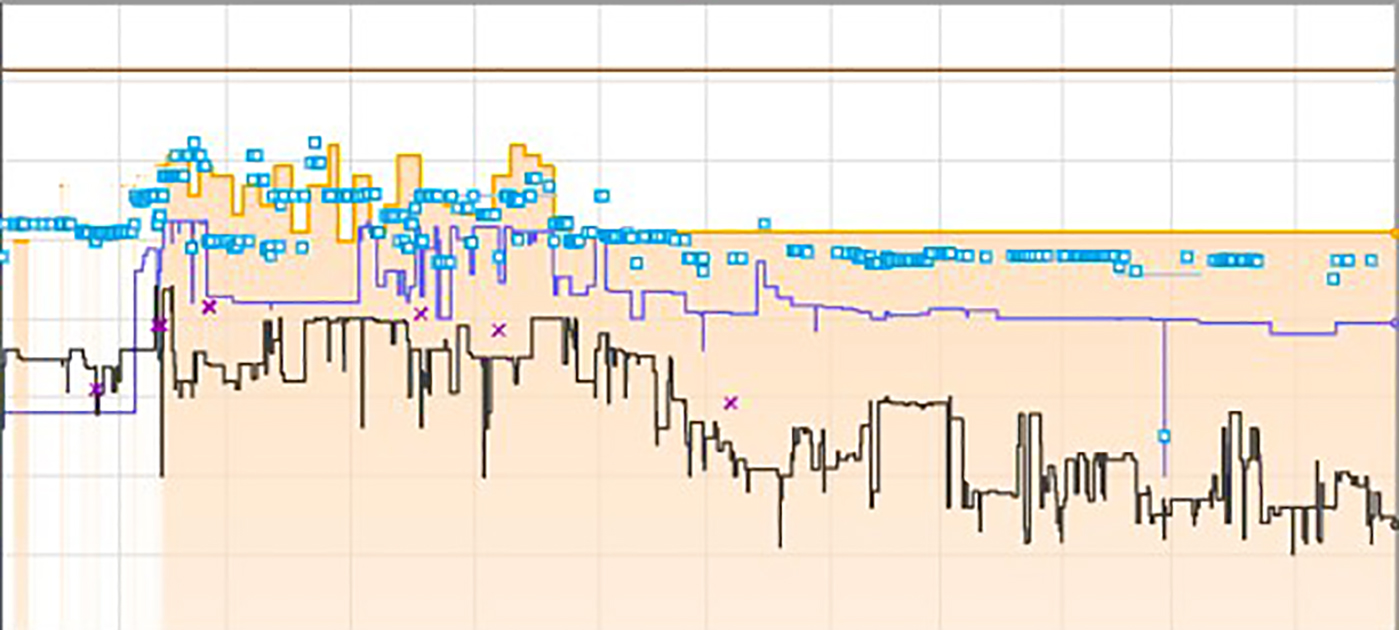Image resolution: width=1399 pixels, height=630 pixels.
Task: Click the second purple X from the right
Action: pos(499,330)
